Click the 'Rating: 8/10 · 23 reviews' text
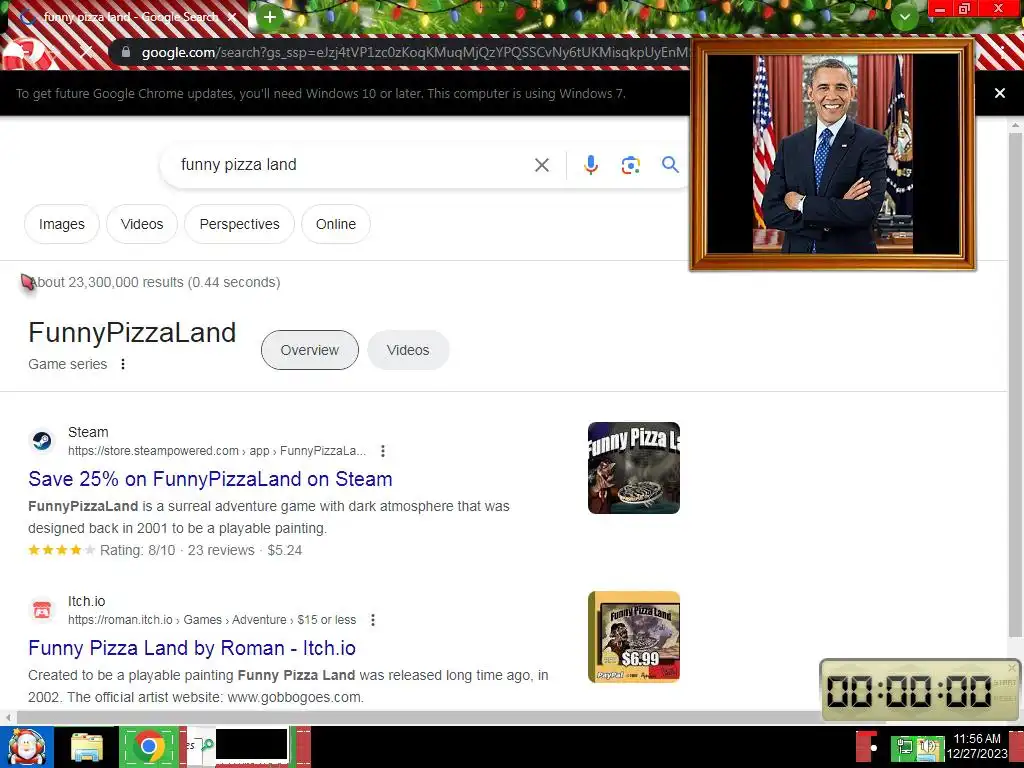Image resolution: width=1024 pixels, height=768 pixels. pyautogui.click(x=177, y=550)
